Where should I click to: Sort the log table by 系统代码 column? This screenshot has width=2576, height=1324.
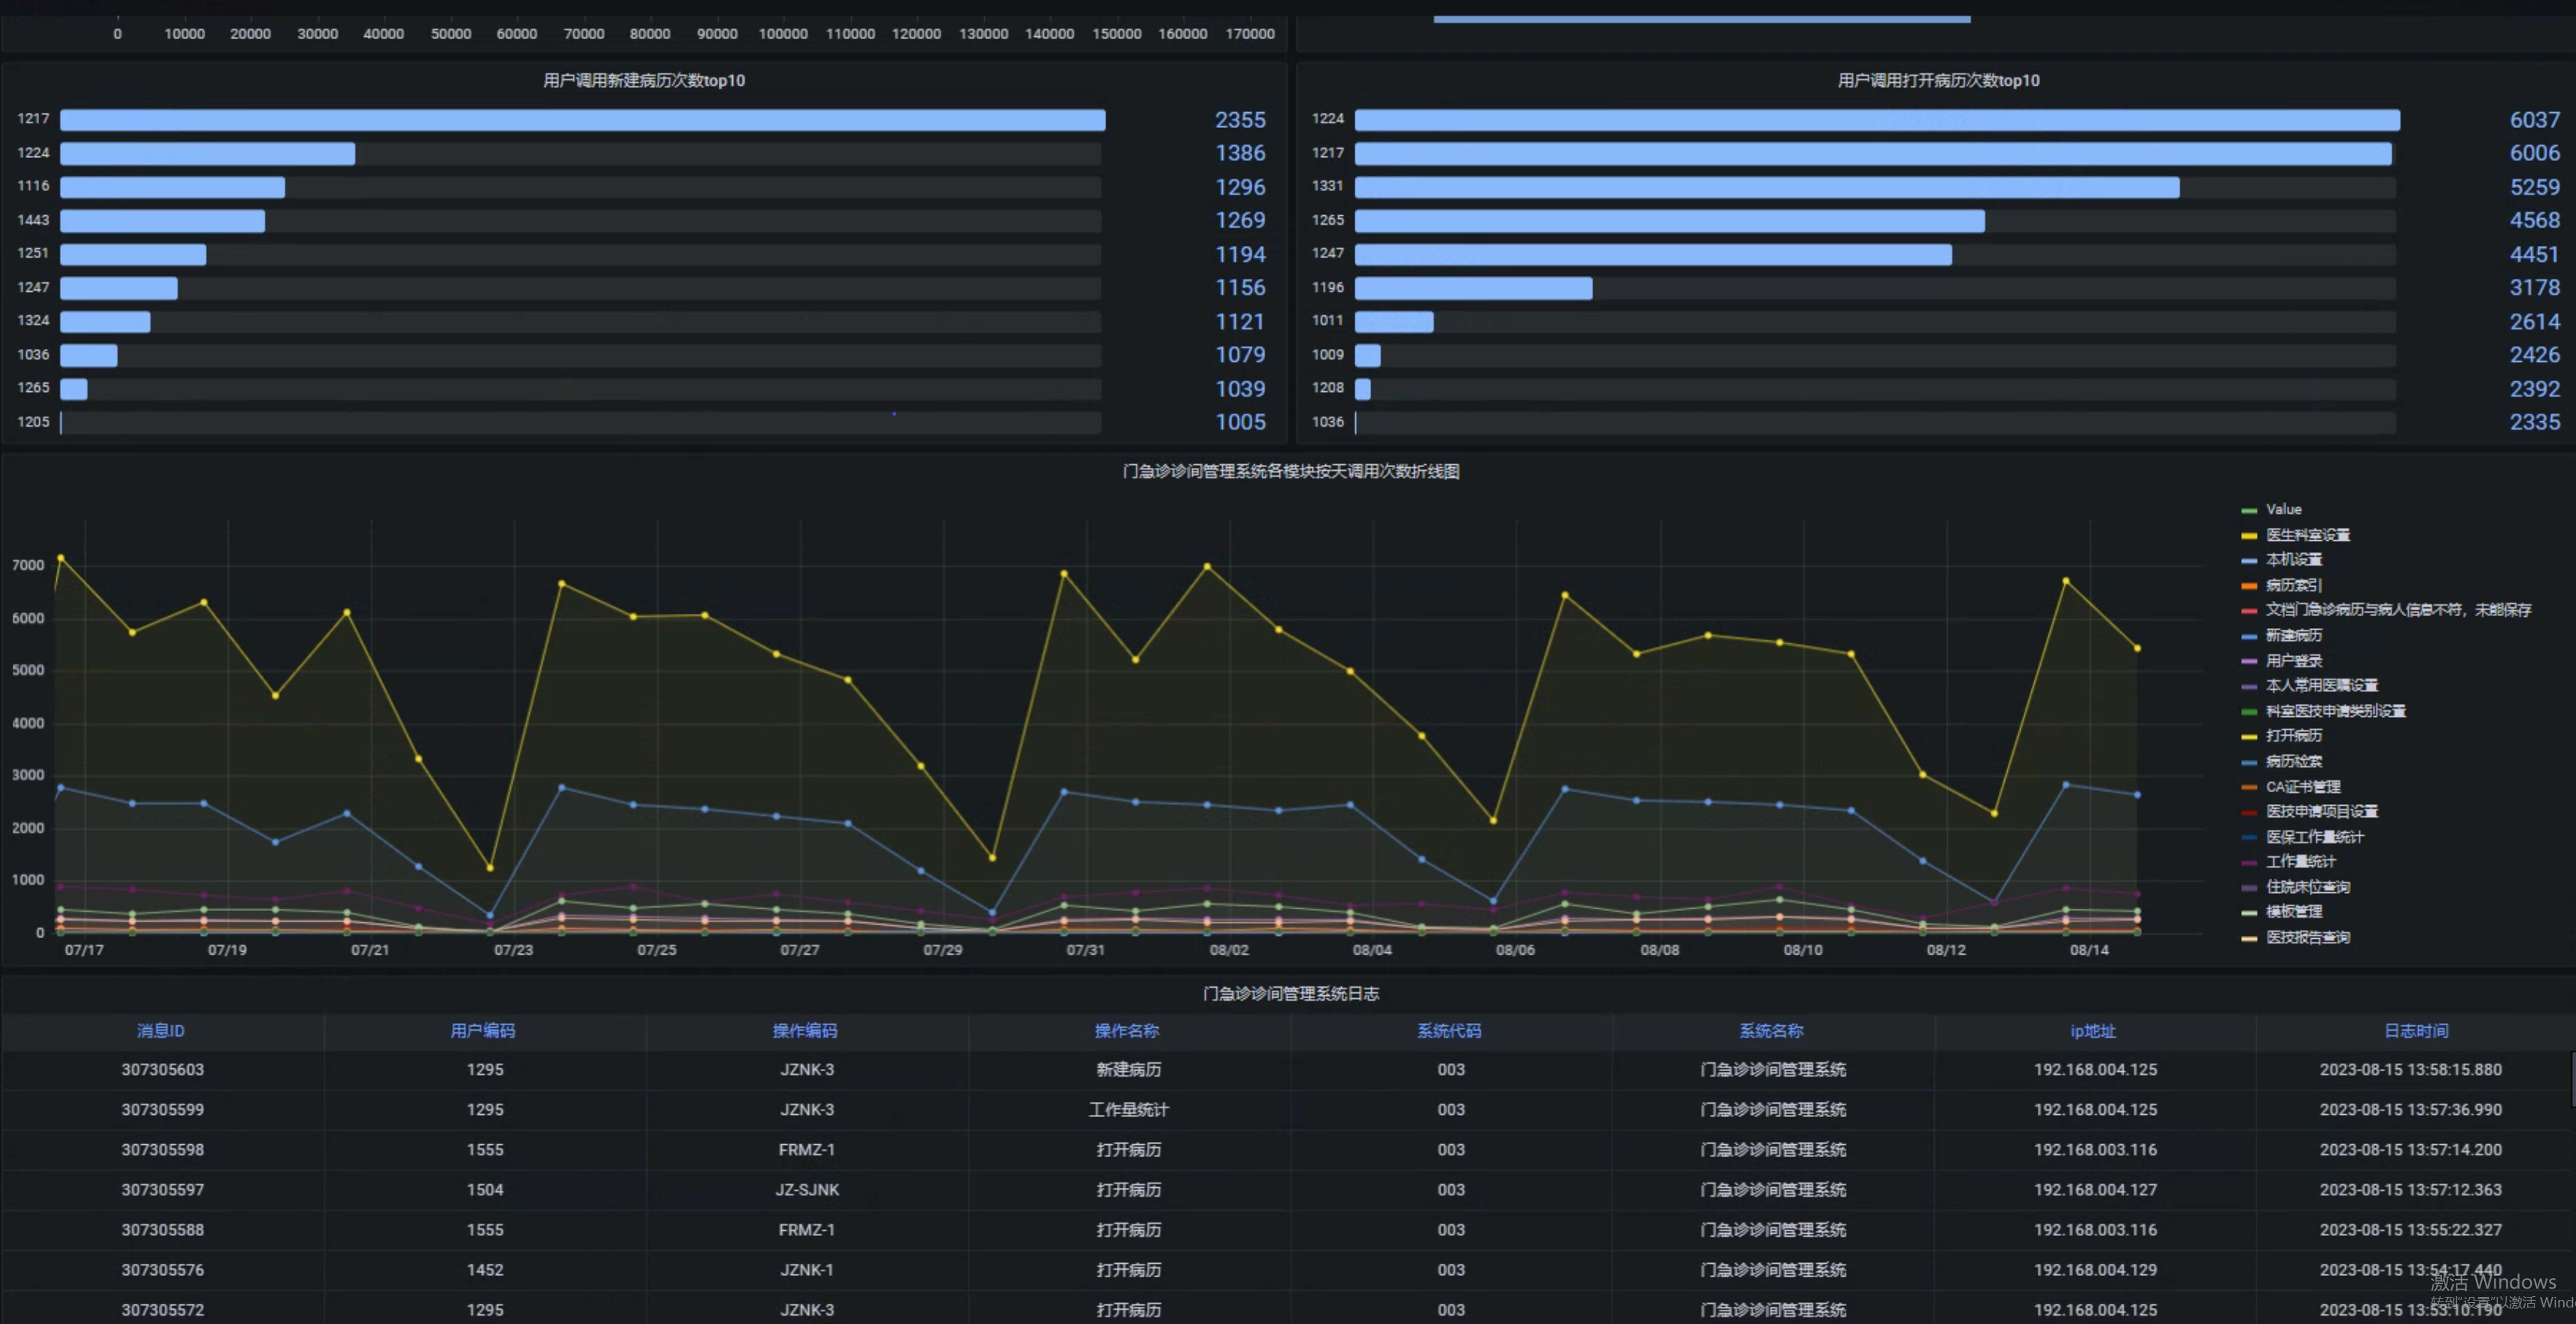tap(1449, 1031)
